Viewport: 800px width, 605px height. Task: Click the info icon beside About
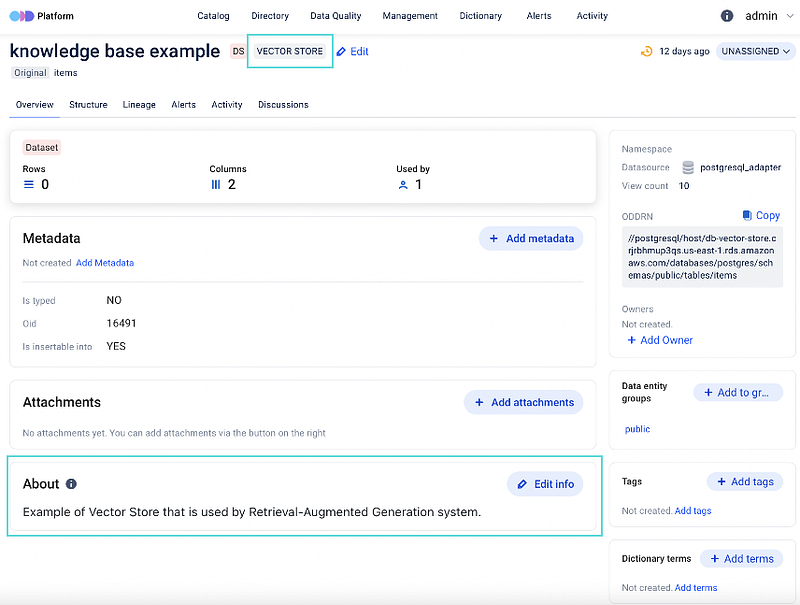point(71,484)
